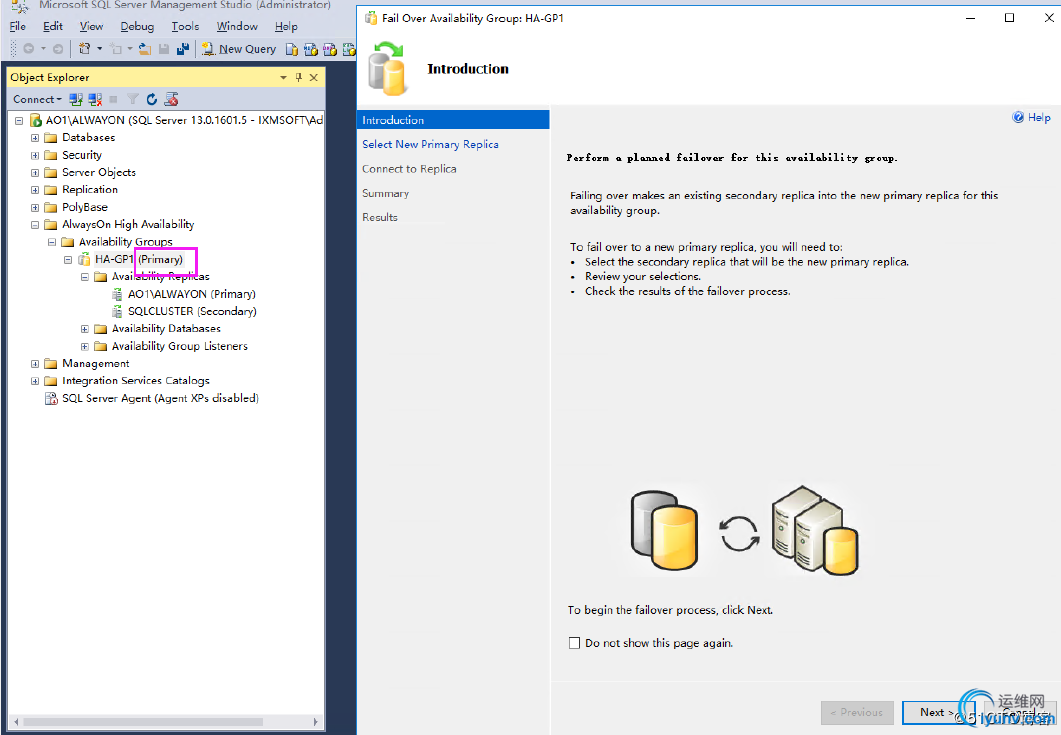
Task: Select the SQLCLUSTER (Secondary) replica
Action: [x=192, y=311]
